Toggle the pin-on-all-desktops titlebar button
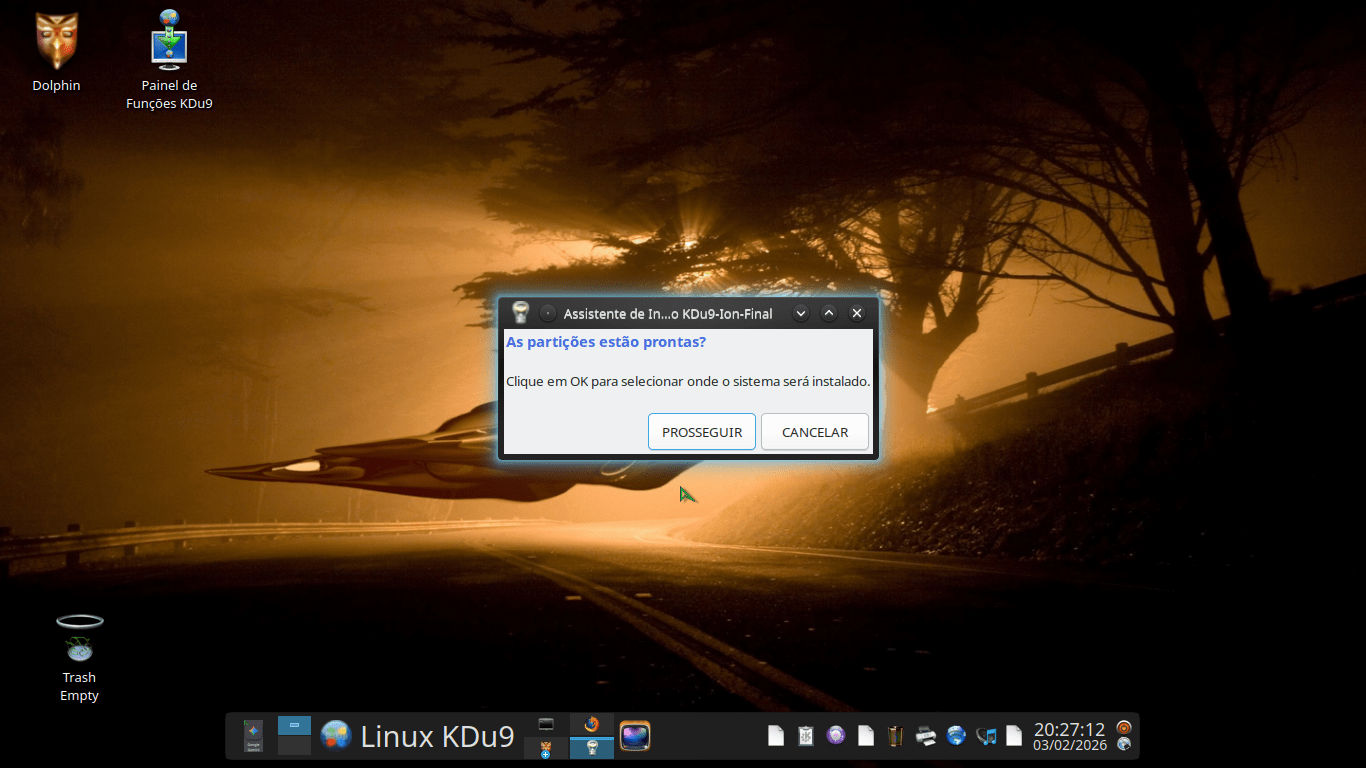The height and width of the screenshot is (768, 1366). coord(547,313)
